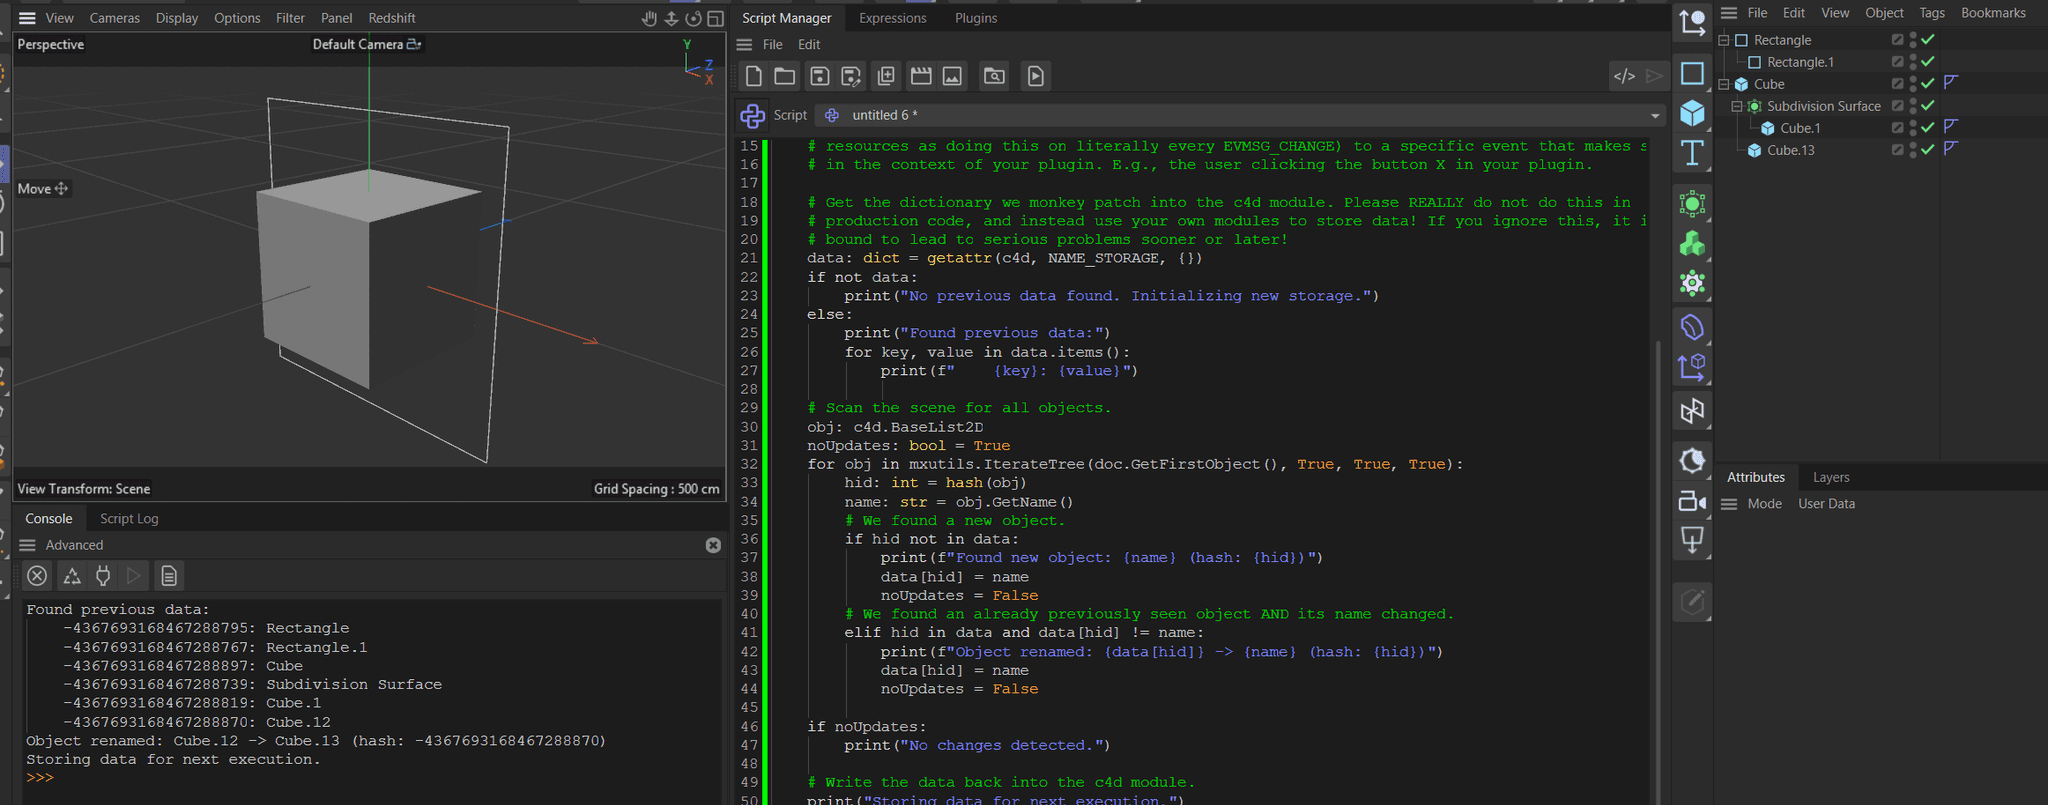Viewport: 2048px width, 805px height.
Task: Click the plug icon in console toolbar
Action: point(103,576)
